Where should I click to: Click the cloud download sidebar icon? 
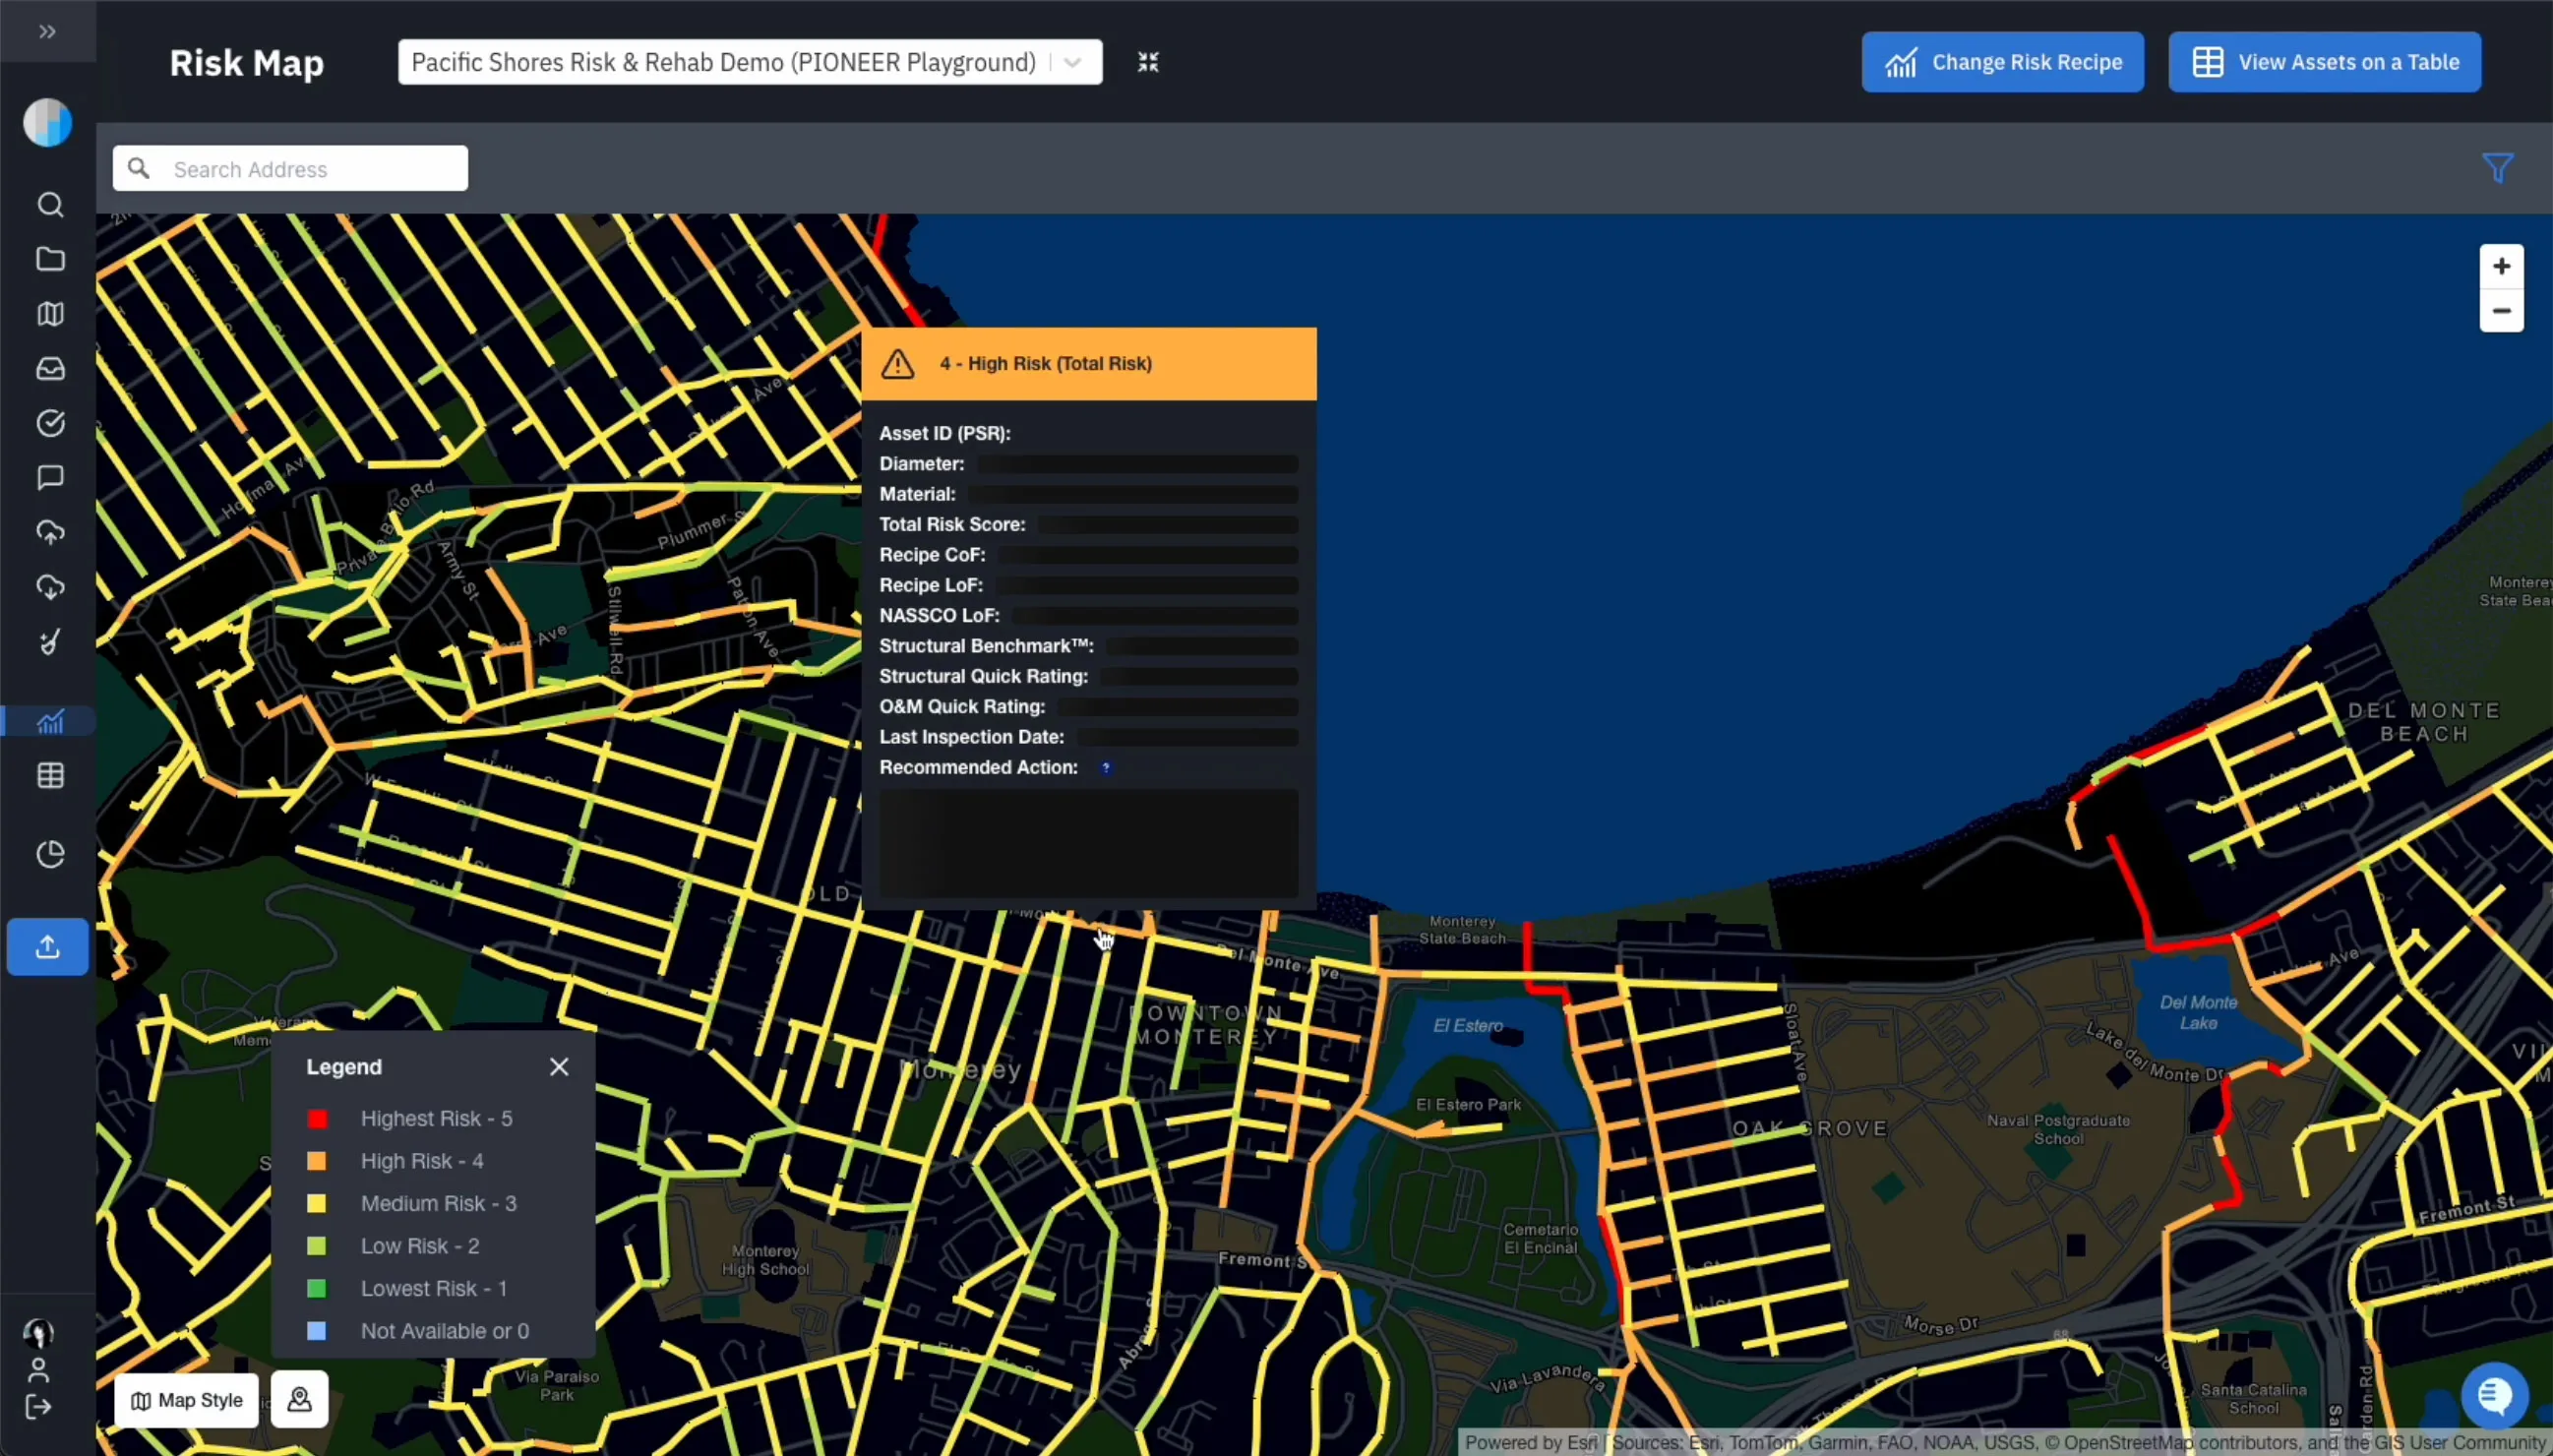coord(50,587)
